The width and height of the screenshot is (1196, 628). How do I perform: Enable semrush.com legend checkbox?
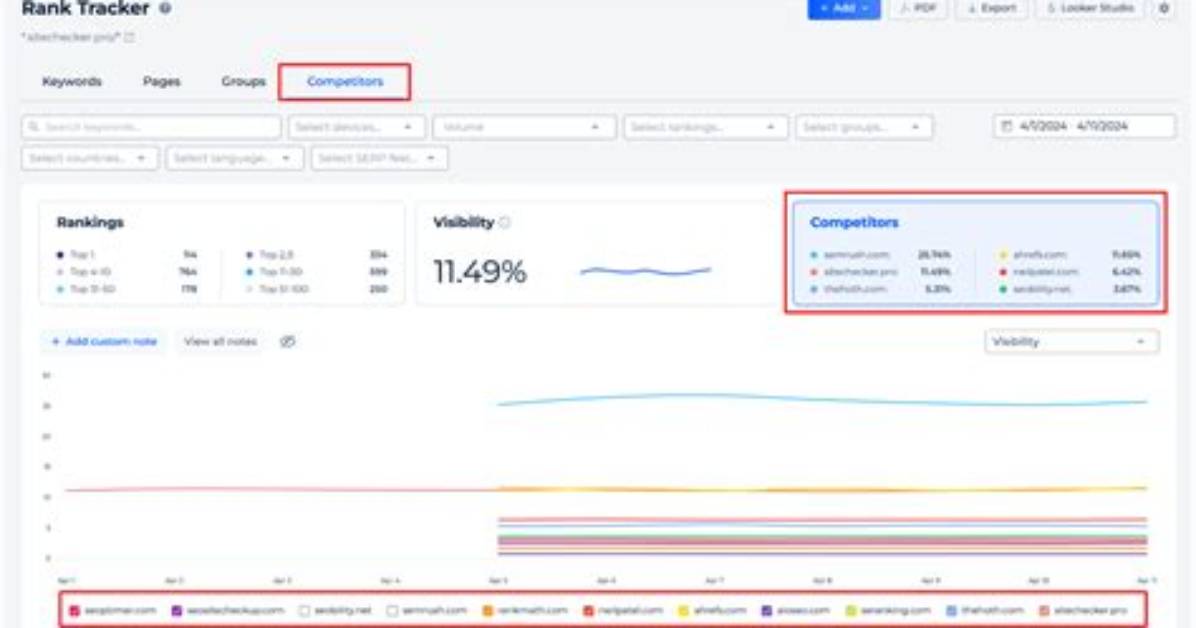tap(392, 610)
